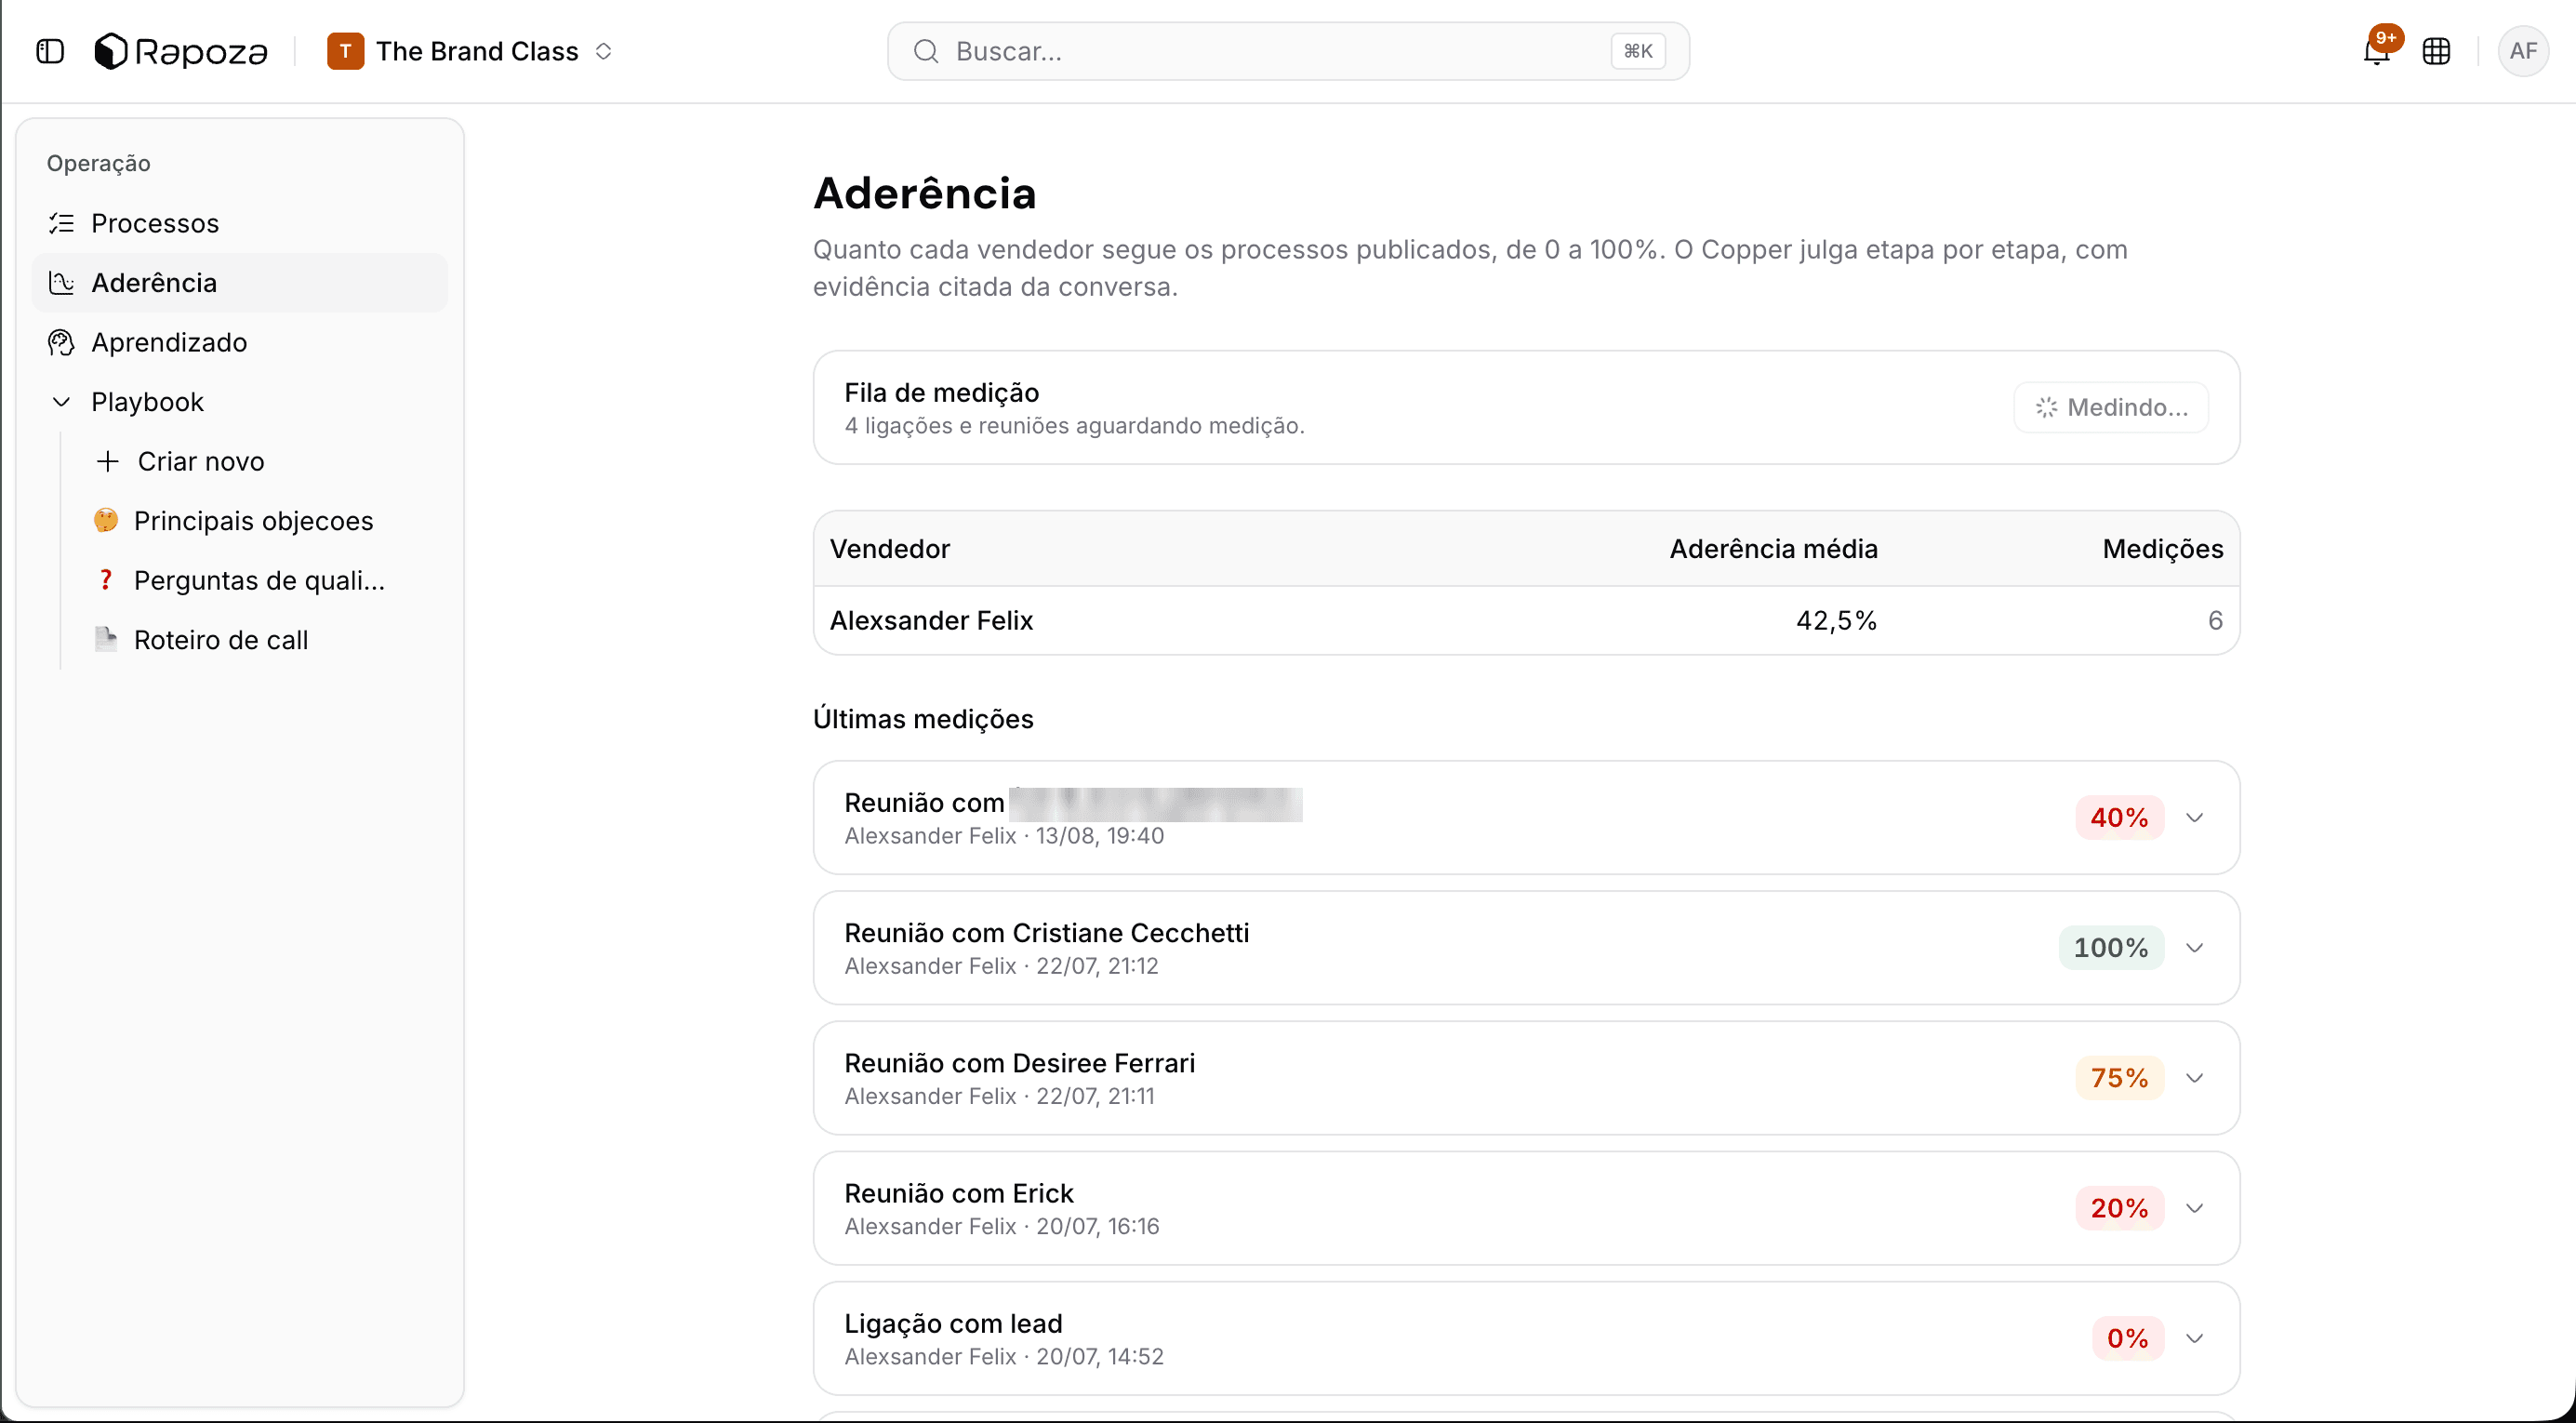Viewport: 2576px width, 1423px height.
Task: Open The Brand Class workspace switcher
Action: click(x=470, y=51)
